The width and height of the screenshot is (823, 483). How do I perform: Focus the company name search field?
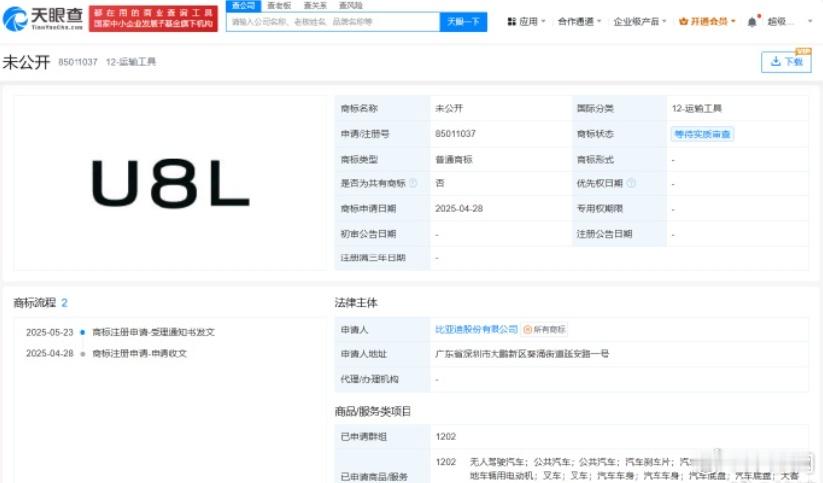click(x=333, y=22)
